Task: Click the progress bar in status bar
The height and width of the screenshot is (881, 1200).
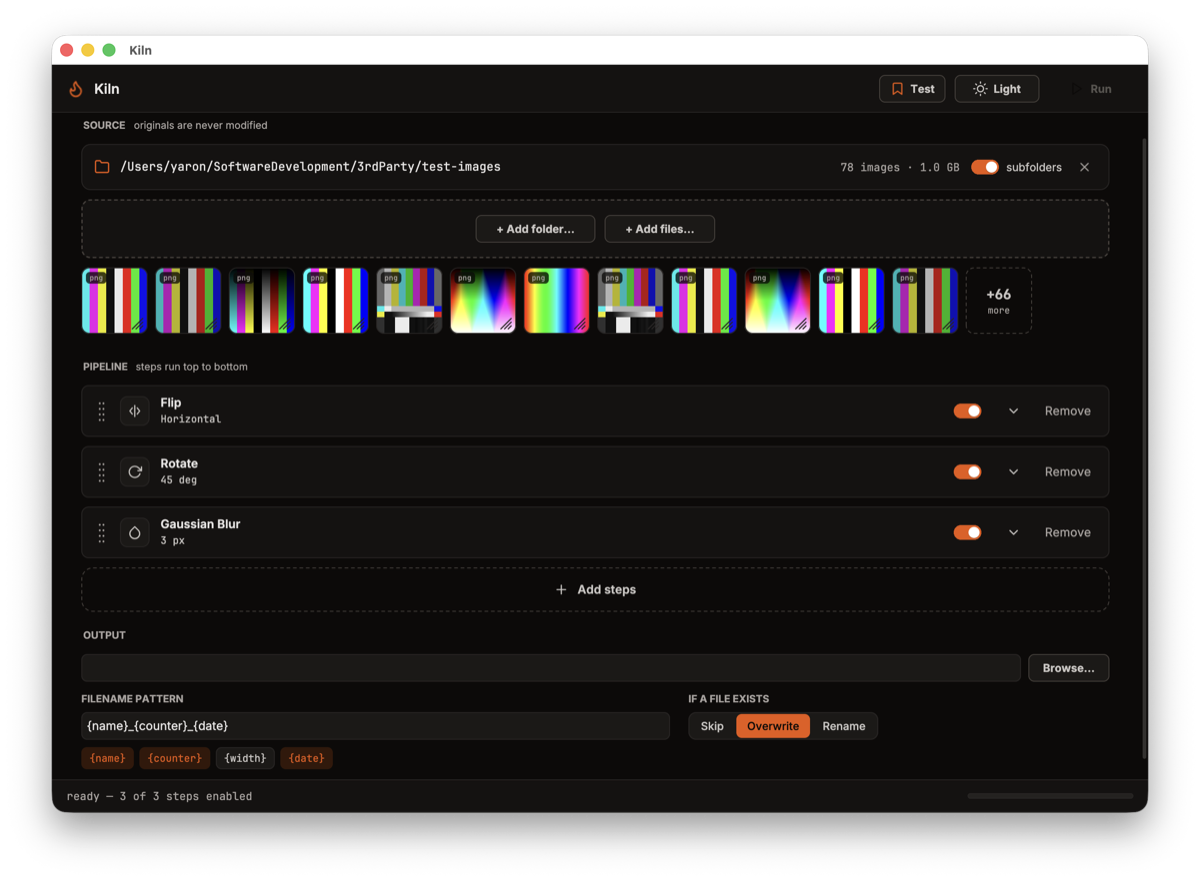Action: coord(1050,796)
